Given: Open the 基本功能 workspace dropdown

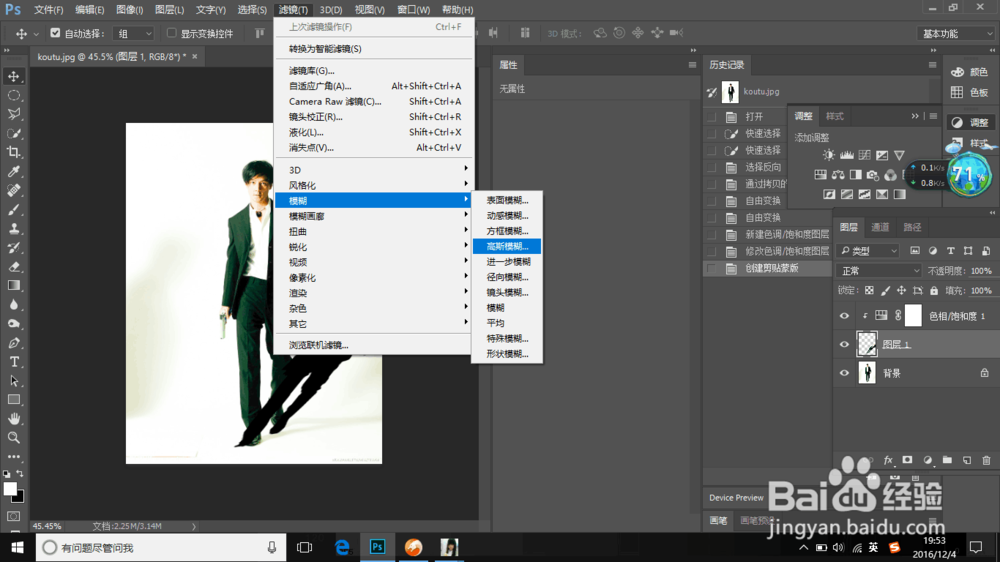Looking at the screenshot, I should coord(956,33).
